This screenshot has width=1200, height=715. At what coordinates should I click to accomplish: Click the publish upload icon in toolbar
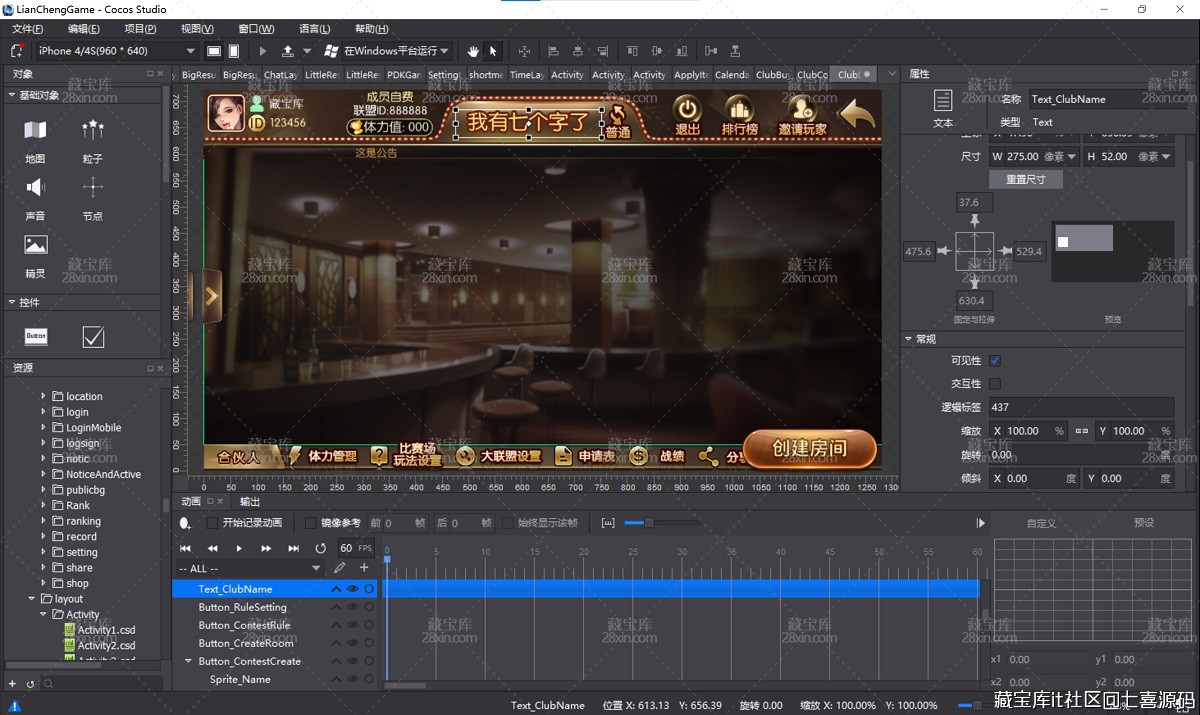(x=288, y=51)
